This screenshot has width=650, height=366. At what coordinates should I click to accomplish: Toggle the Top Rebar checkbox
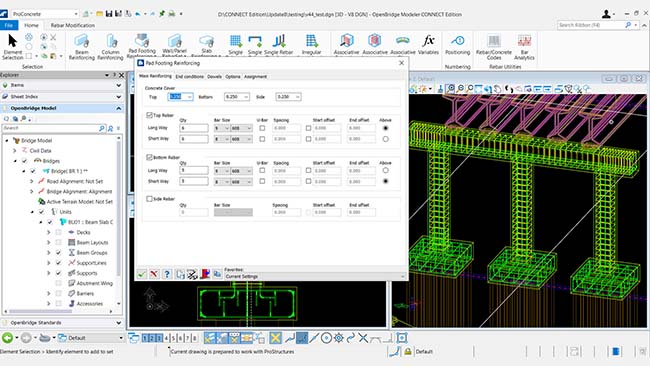click(149, 115)
